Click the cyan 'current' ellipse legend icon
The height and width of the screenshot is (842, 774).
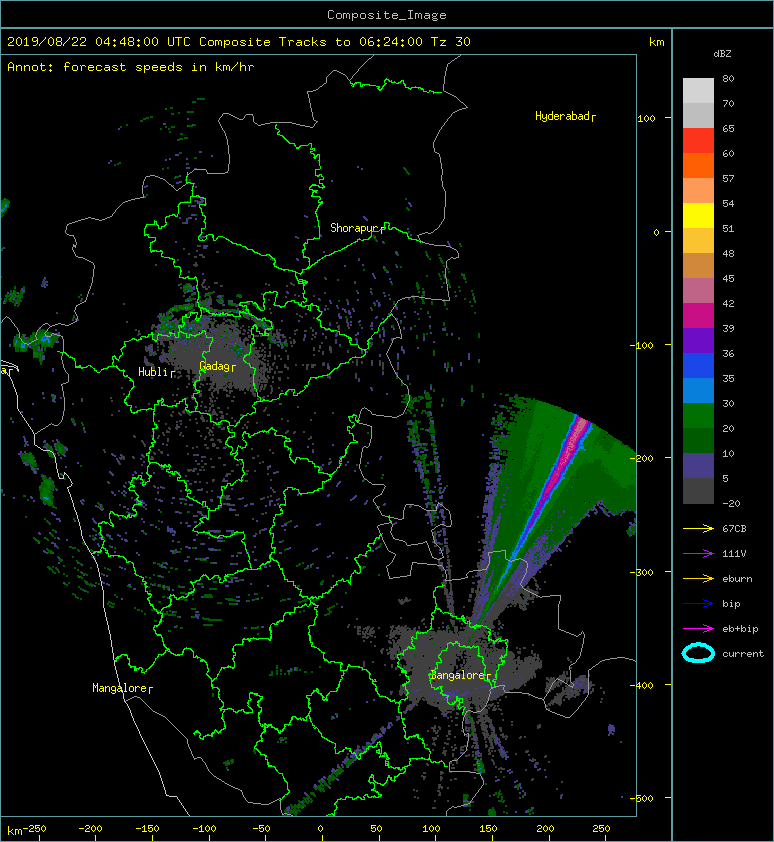click(x=698, y=654)
